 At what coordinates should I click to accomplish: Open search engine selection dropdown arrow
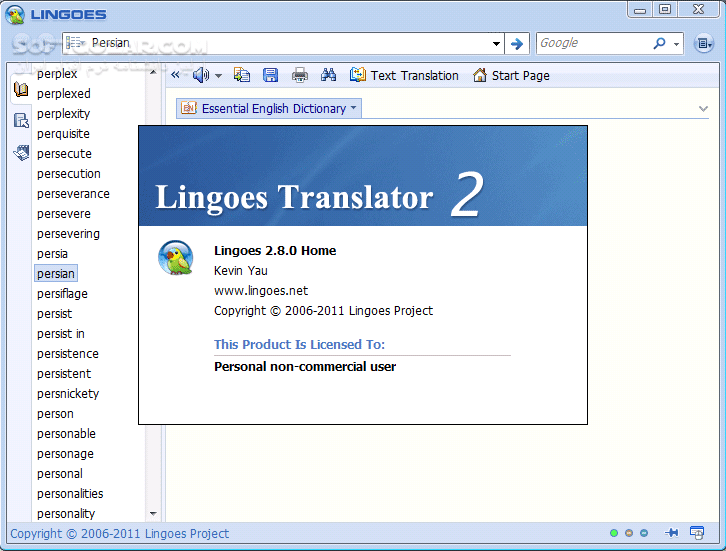pyautogui.click(x=676, y=44)
